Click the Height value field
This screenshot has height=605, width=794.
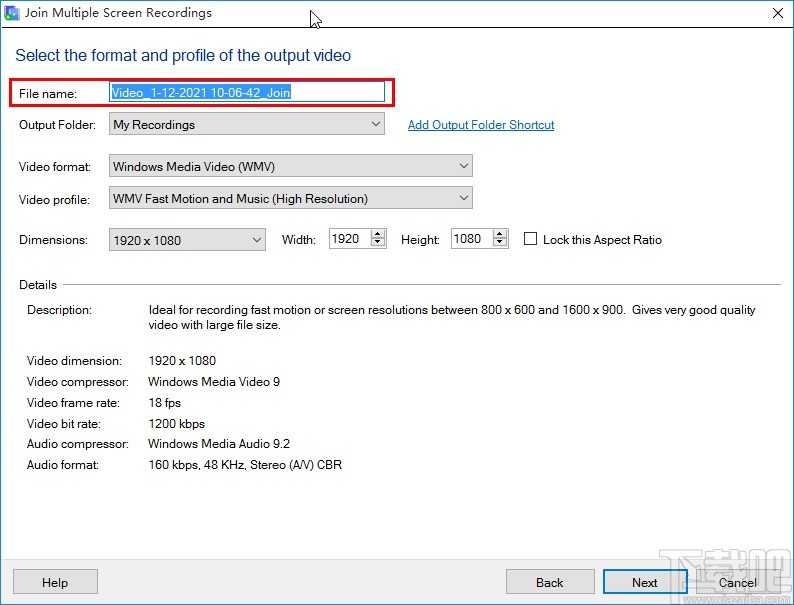point(472,239)
